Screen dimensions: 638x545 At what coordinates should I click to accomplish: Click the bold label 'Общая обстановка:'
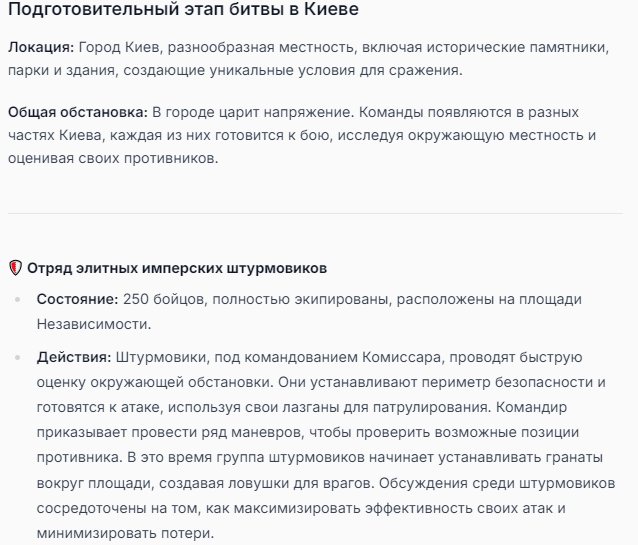click(78, 112)
